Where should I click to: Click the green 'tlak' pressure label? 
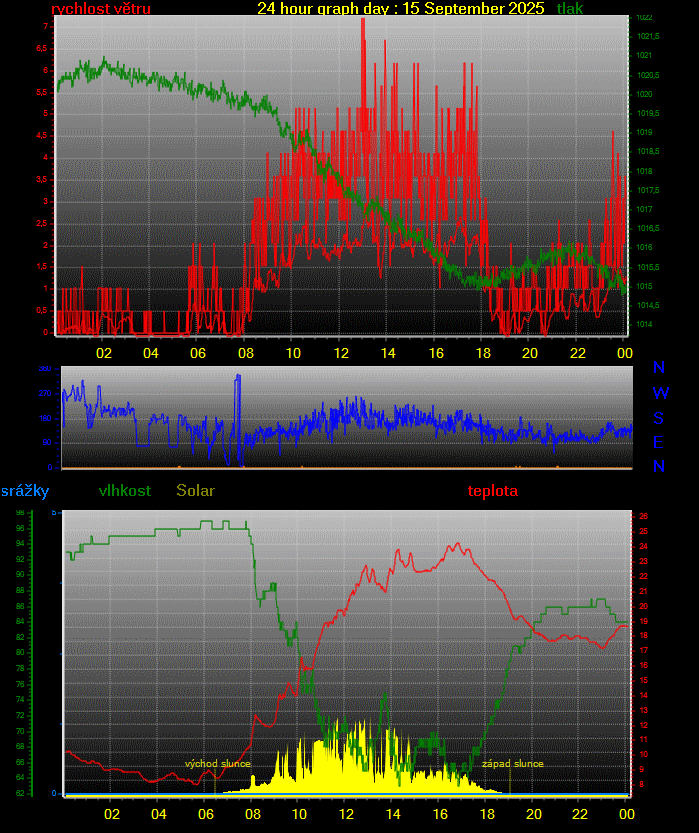point(570,9)
